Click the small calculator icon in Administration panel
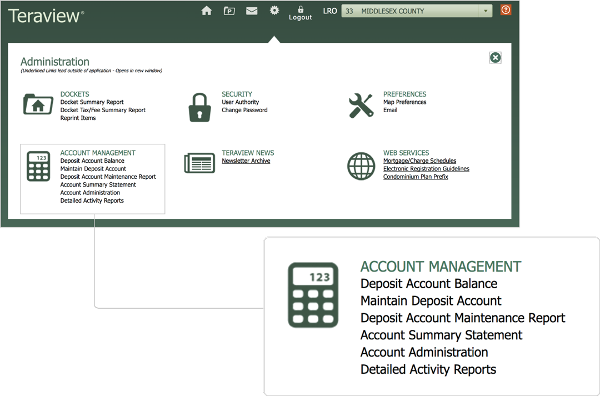 pyautogui.click(x=38, y=166)
